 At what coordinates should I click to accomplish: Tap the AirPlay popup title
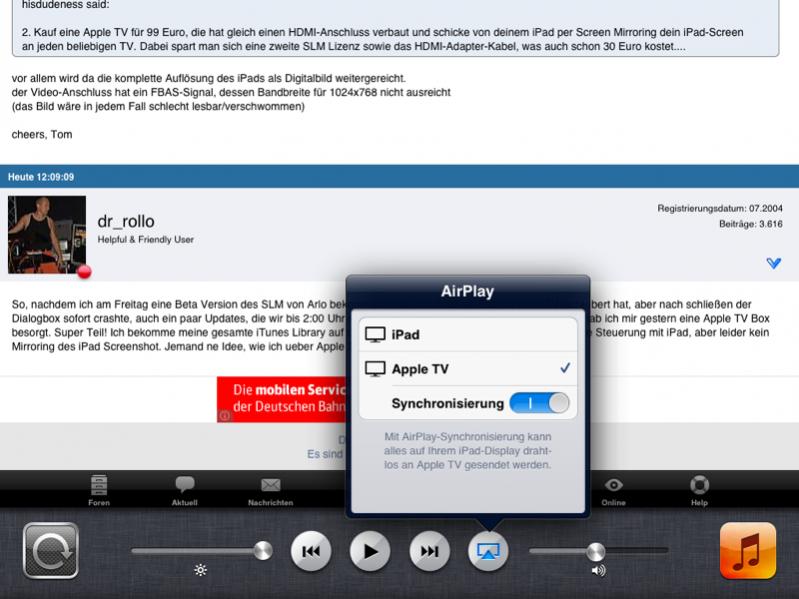(x=467, y=291)
